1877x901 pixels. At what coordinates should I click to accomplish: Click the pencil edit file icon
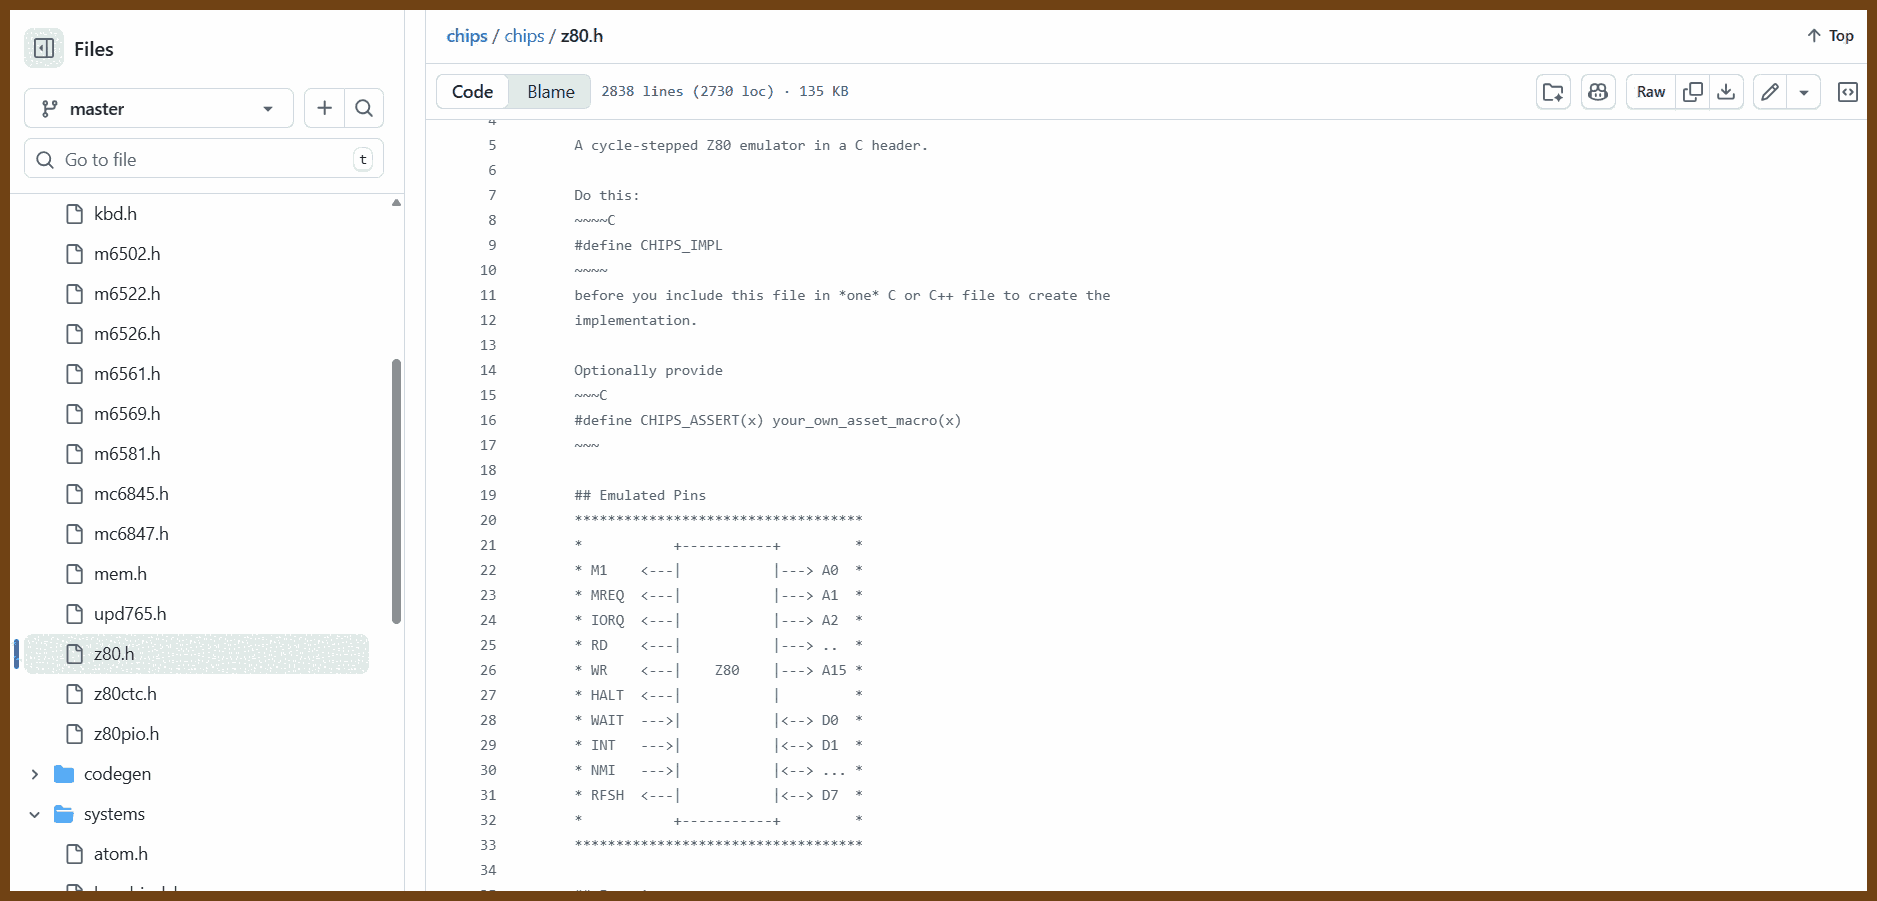1770,92
